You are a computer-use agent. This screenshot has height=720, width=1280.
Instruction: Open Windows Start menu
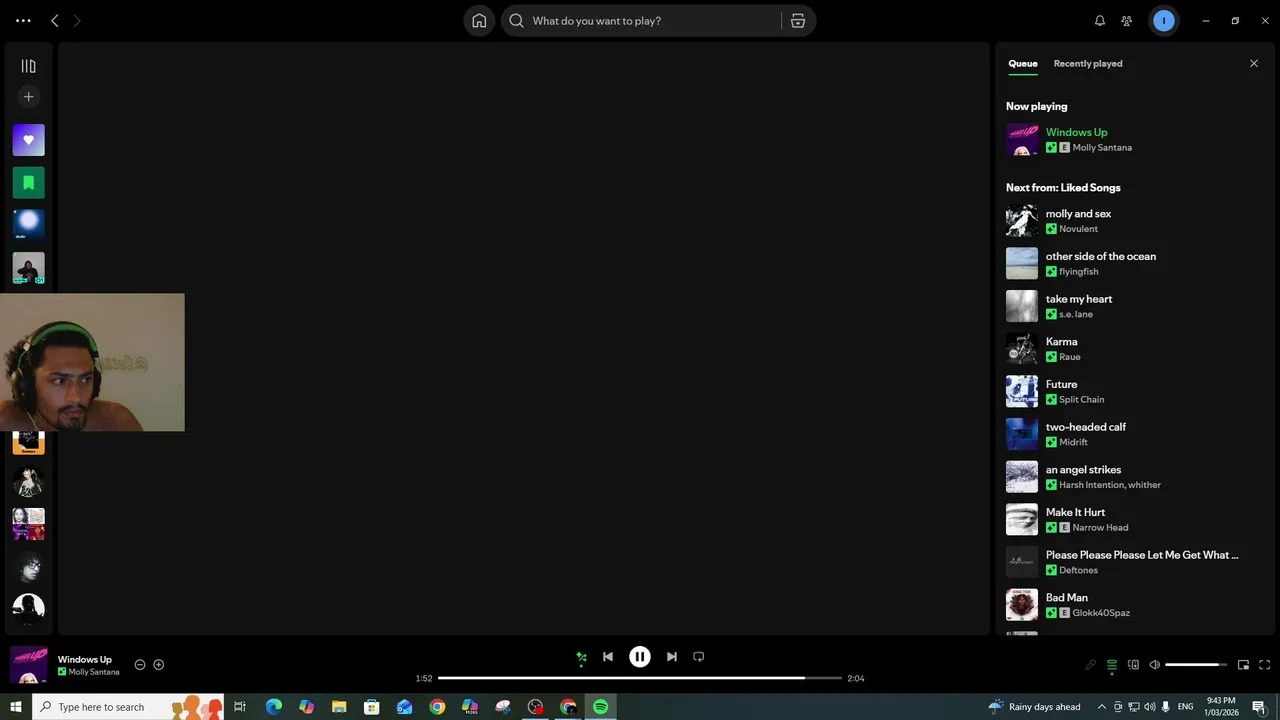point(15,707)
